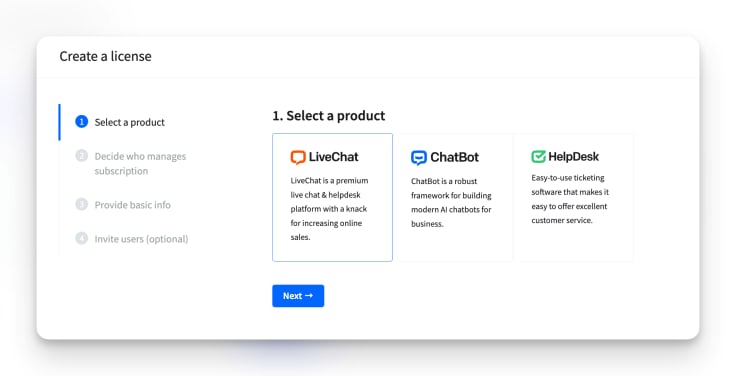Click the LiveChat product name
Screen dimensions: 736x376
[333, 157]
